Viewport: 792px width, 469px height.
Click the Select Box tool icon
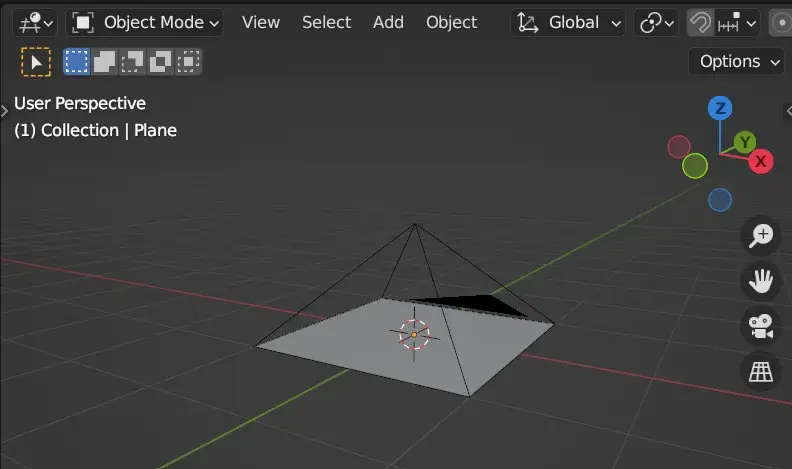pos(36,62)
